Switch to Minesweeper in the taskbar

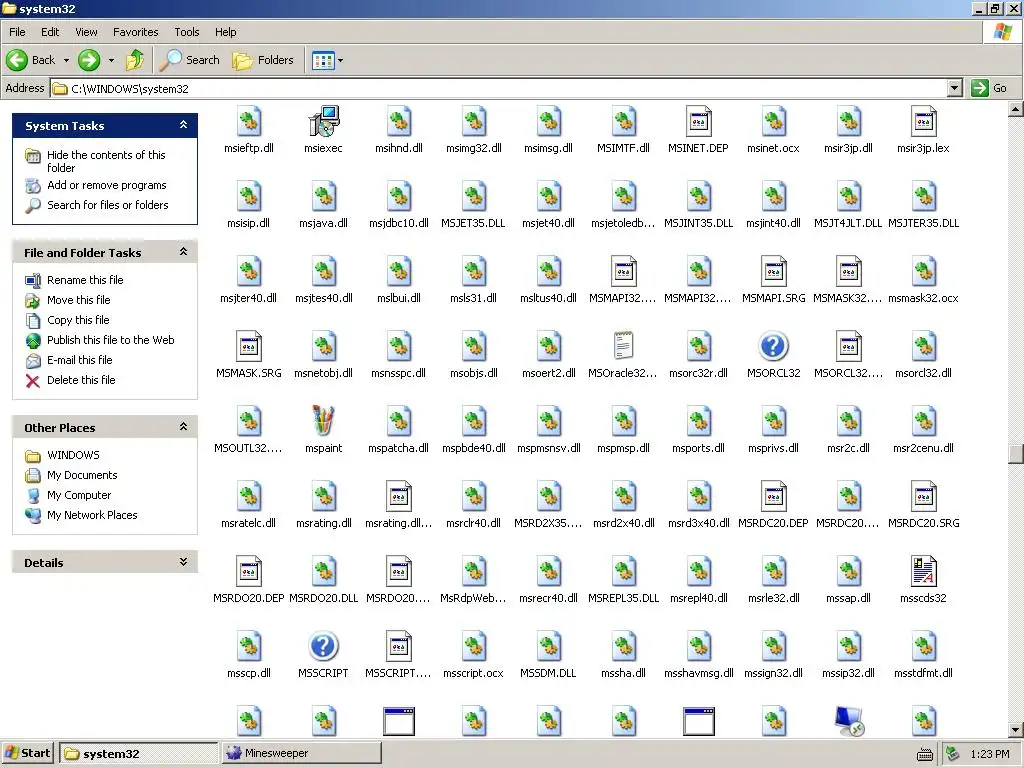301,753
